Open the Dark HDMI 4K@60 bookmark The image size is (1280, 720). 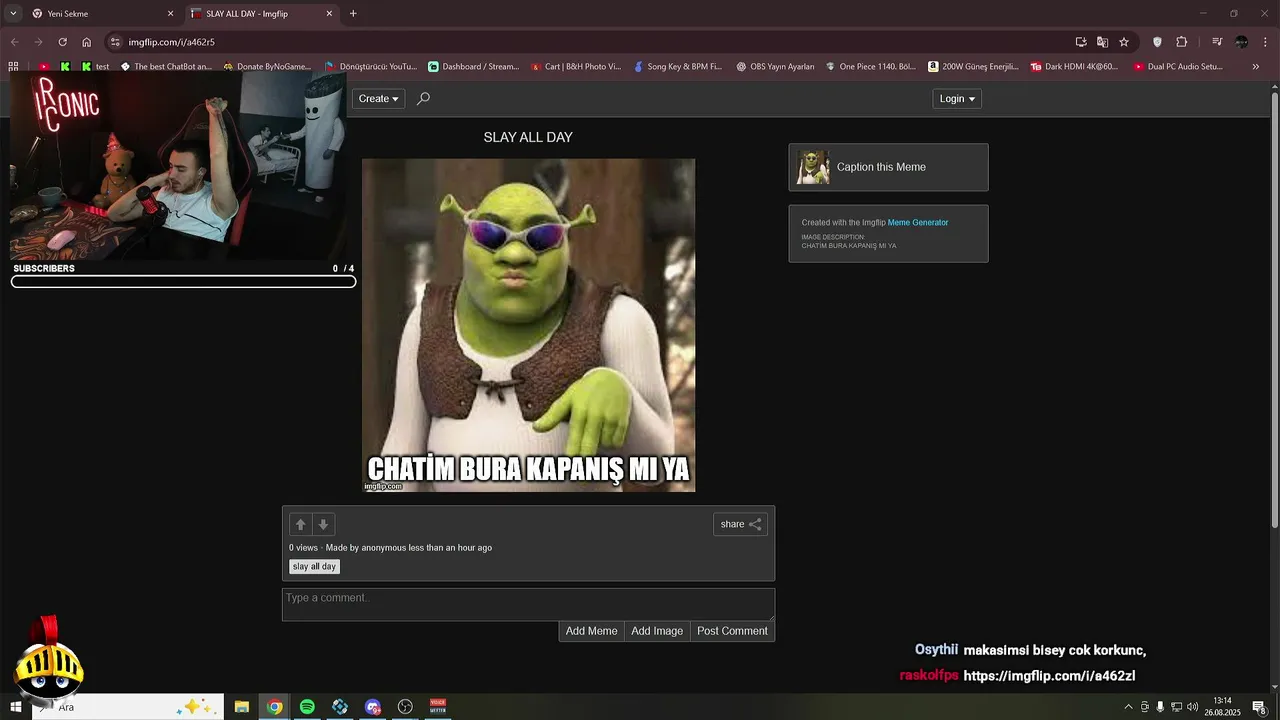[1074, 67]
